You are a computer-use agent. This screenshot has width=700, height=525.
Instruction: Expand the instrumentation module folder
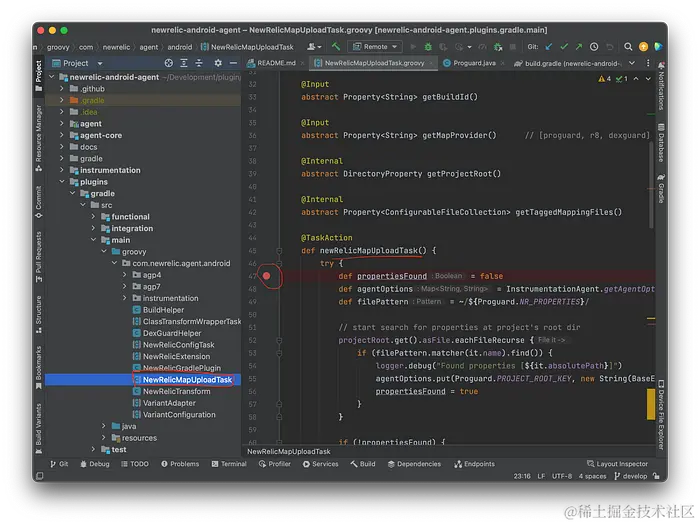click(62, 170)
